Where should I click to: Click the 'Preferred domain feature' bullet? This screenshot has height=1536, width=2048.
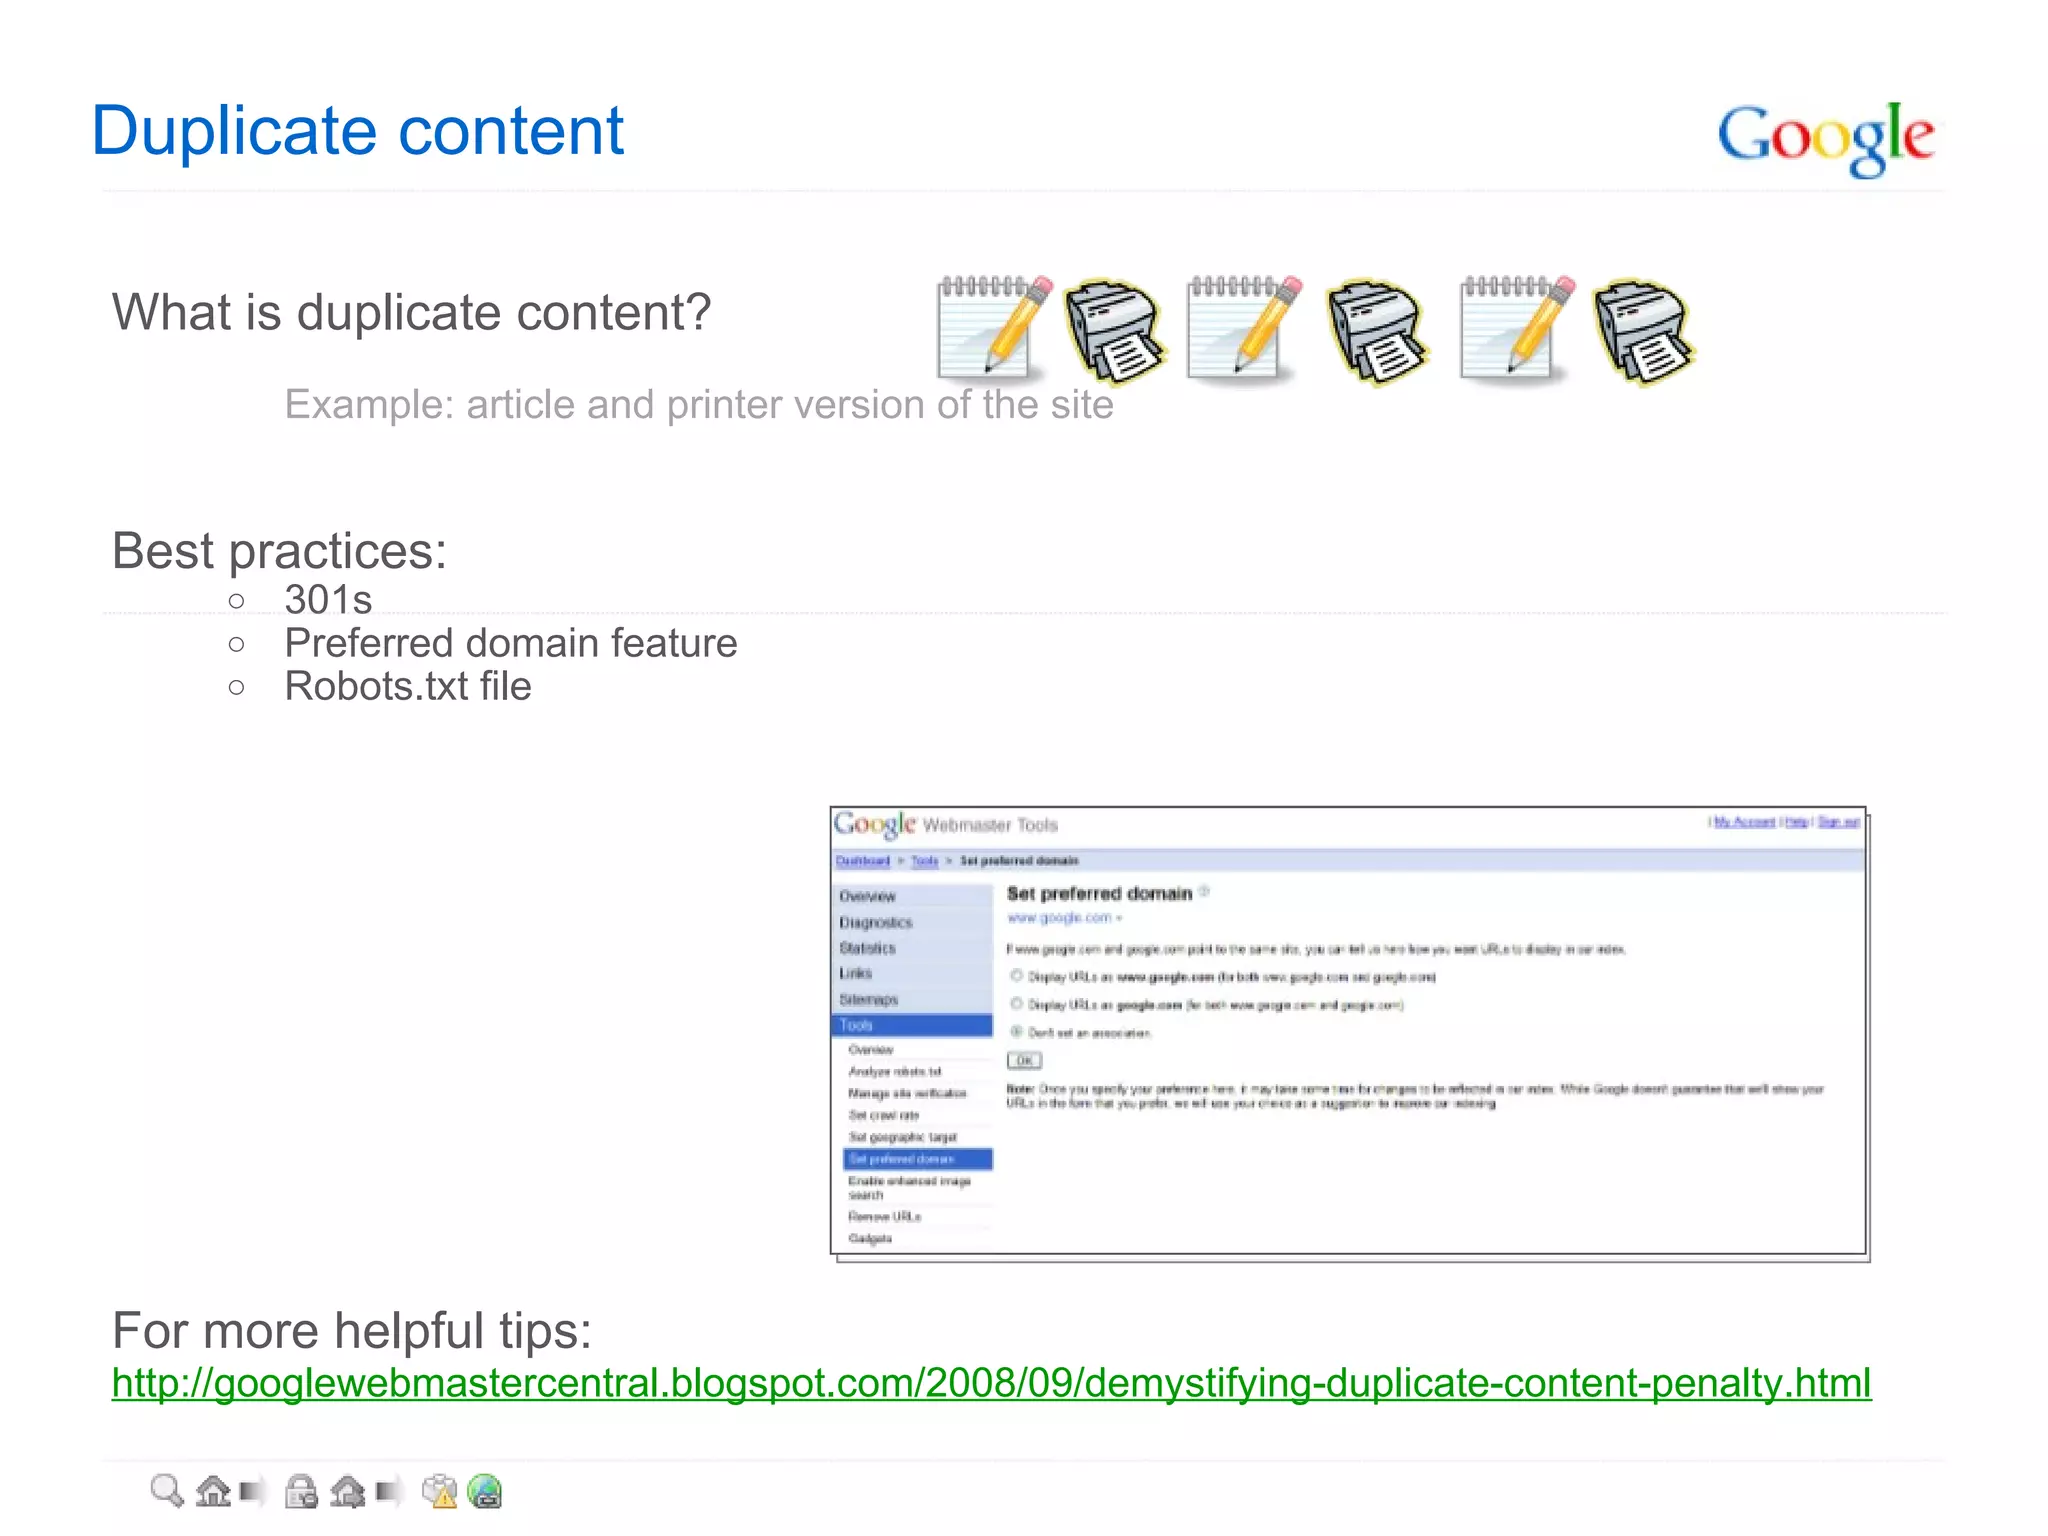(510, 643)
